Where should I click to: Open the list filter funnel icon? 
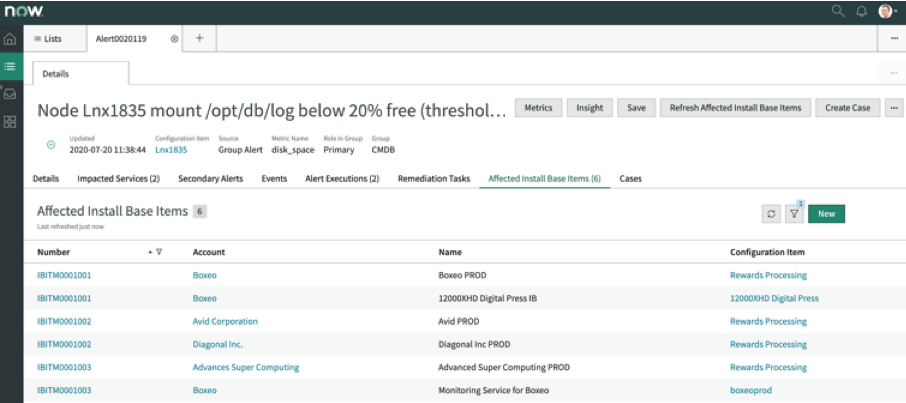coord(794,214)
